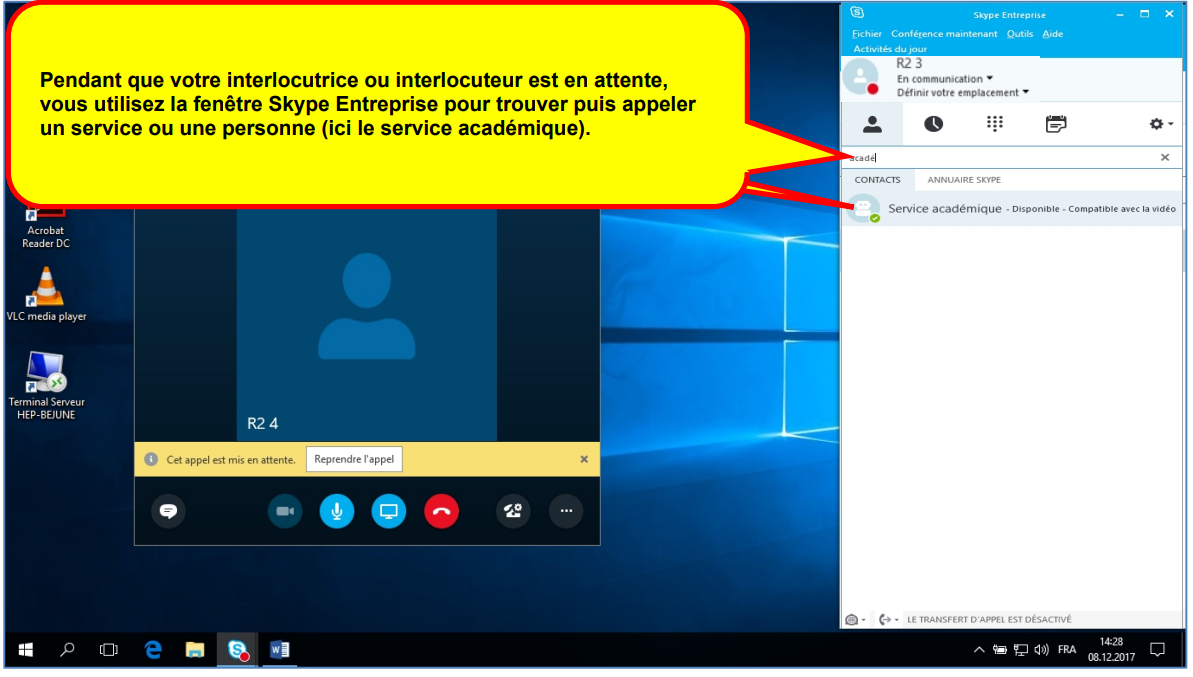Hang up using the red phone button

tap(441, 511)
